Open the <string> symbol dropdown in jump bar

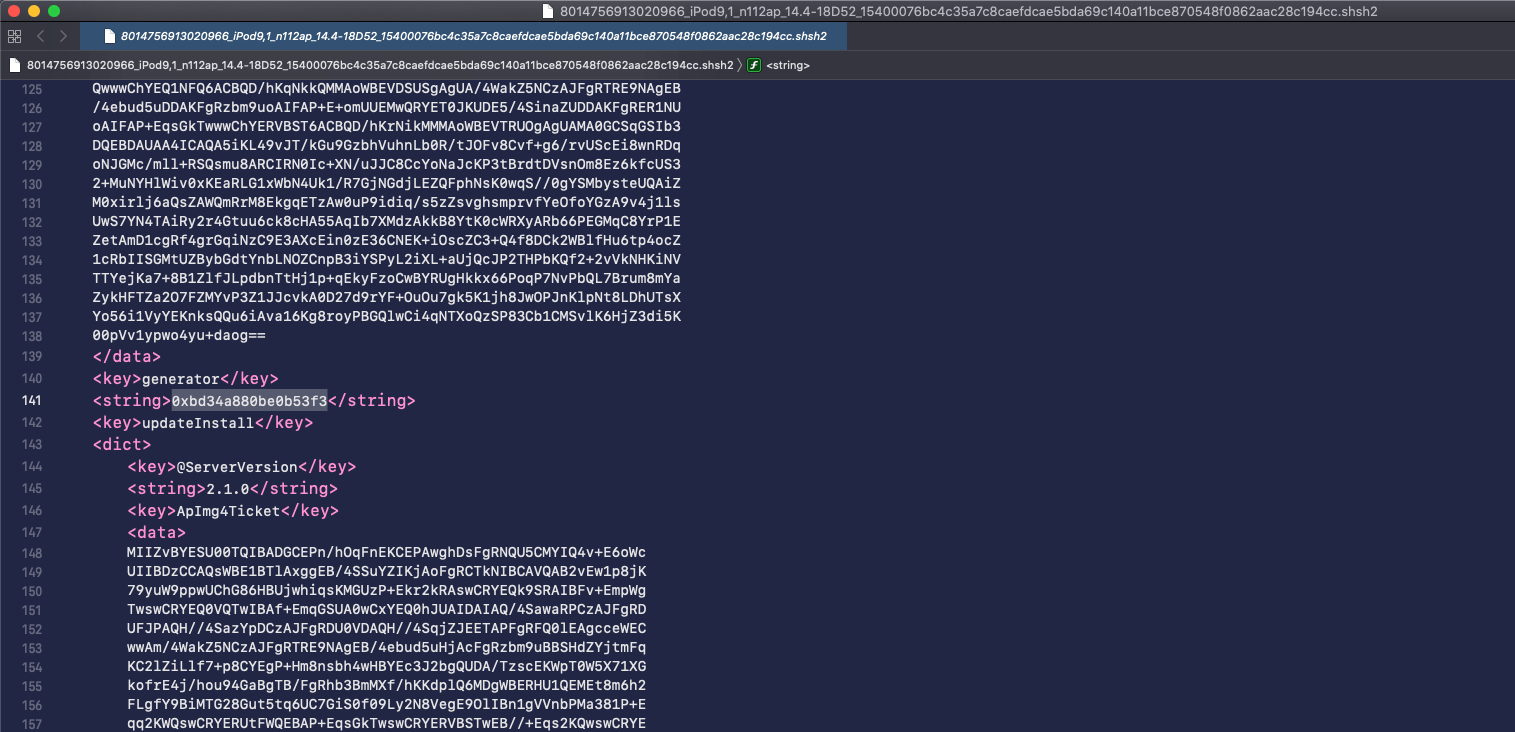click(x=787, y=65)
